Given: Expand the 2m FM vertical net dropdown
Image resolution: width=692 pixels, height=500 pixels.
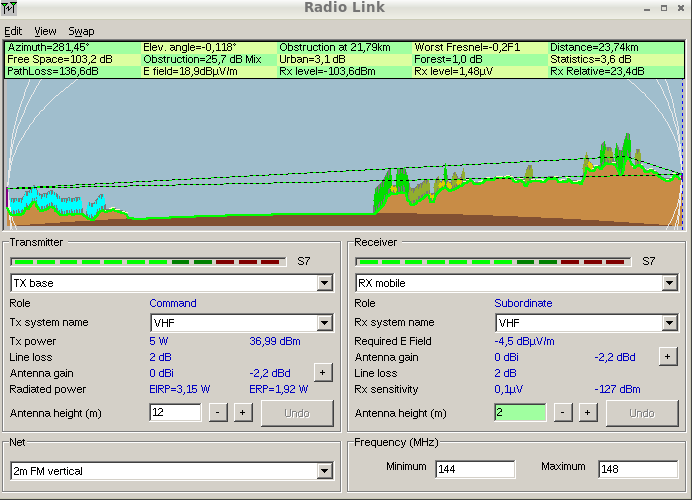Looking at the screenshot, I should (324, 471).
